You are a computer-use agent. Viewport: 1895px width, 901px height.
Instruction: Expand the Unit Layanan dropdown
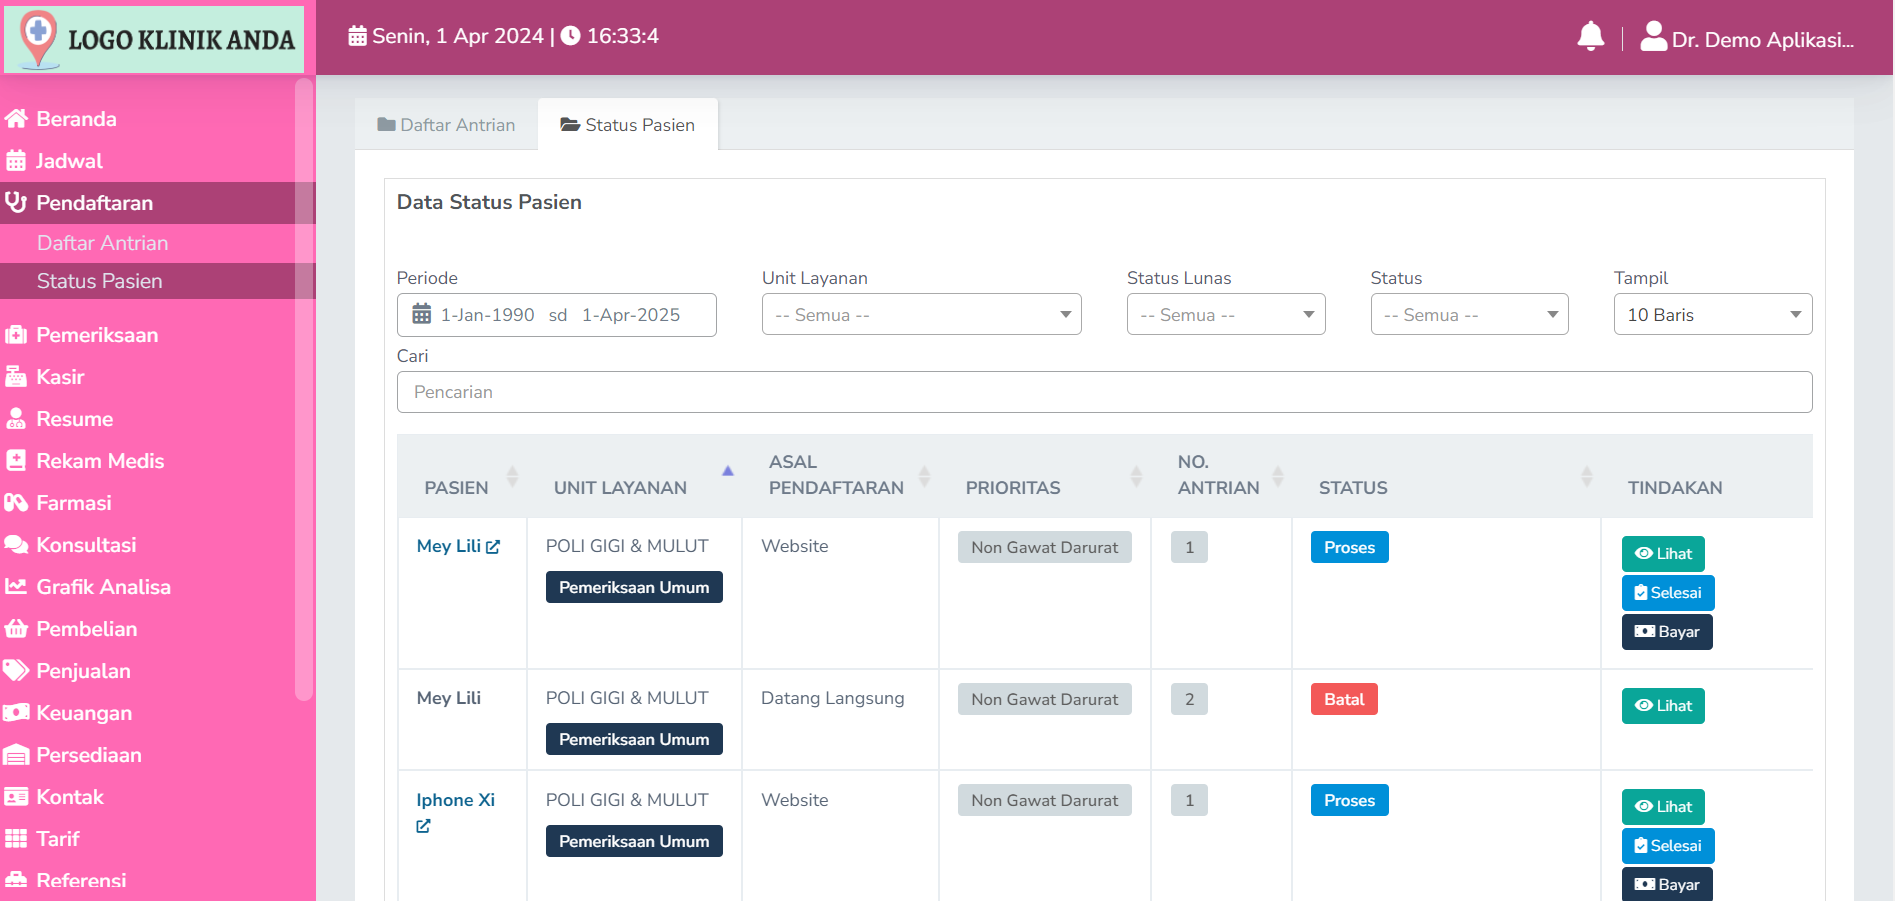tap(921, 315)
